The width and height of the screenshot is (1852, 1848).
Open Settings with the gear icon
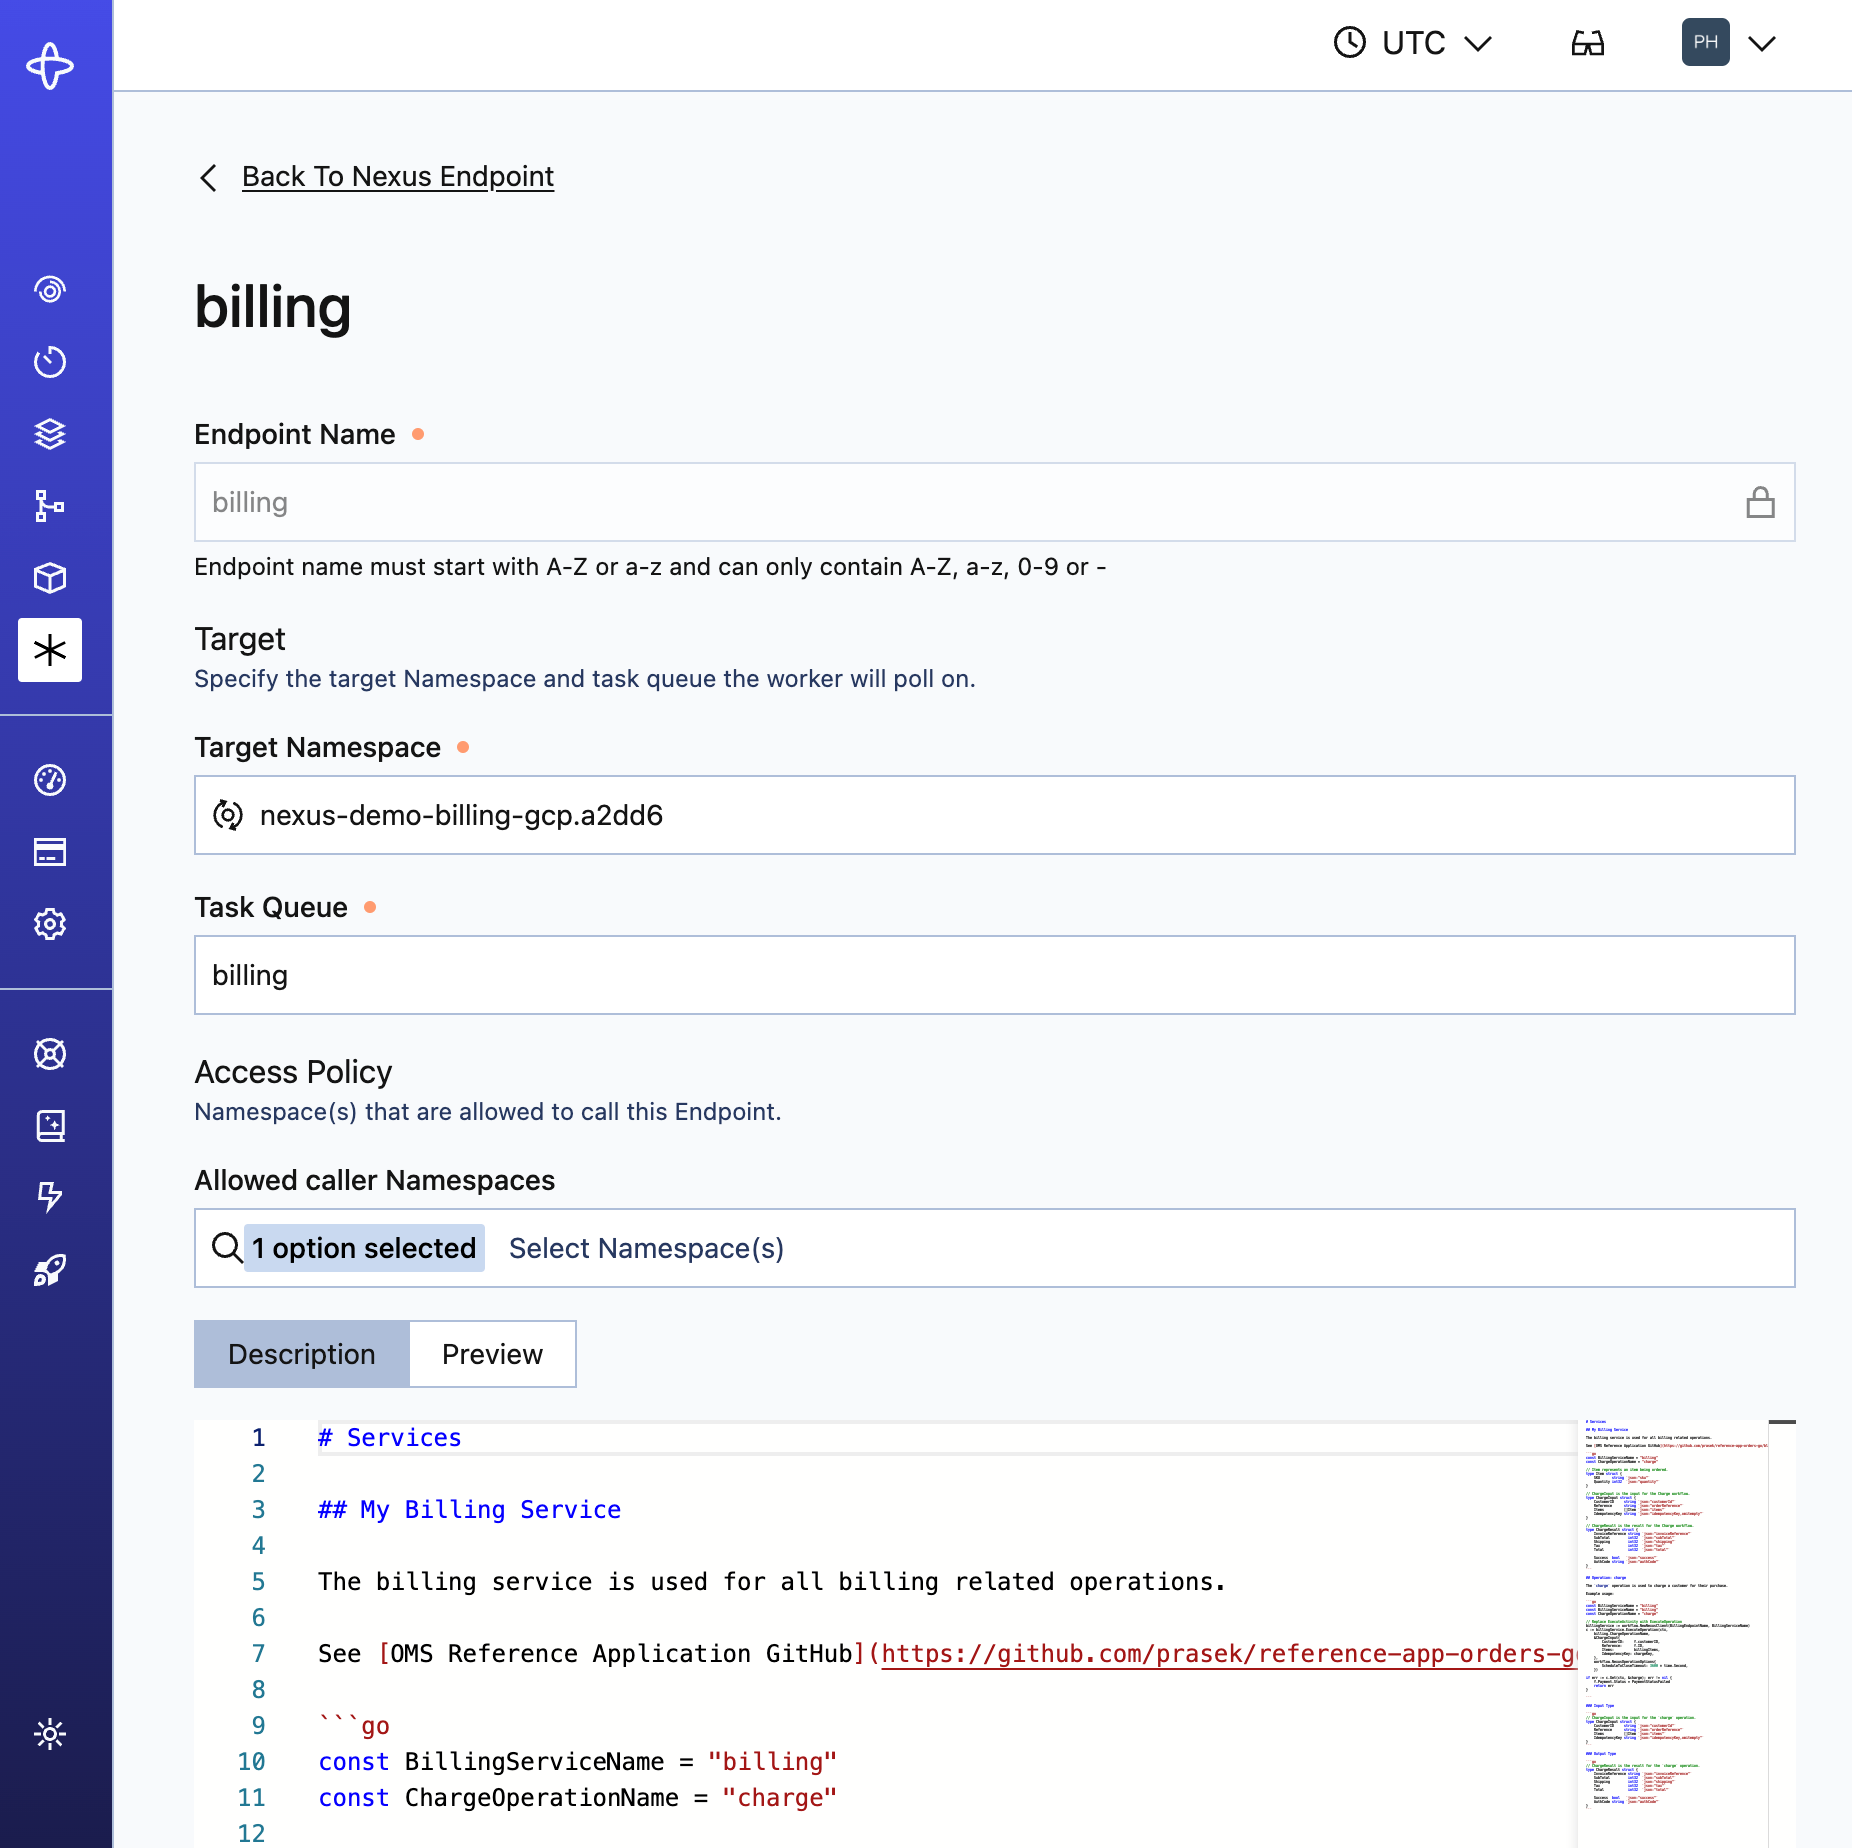(x=49, y=925)
